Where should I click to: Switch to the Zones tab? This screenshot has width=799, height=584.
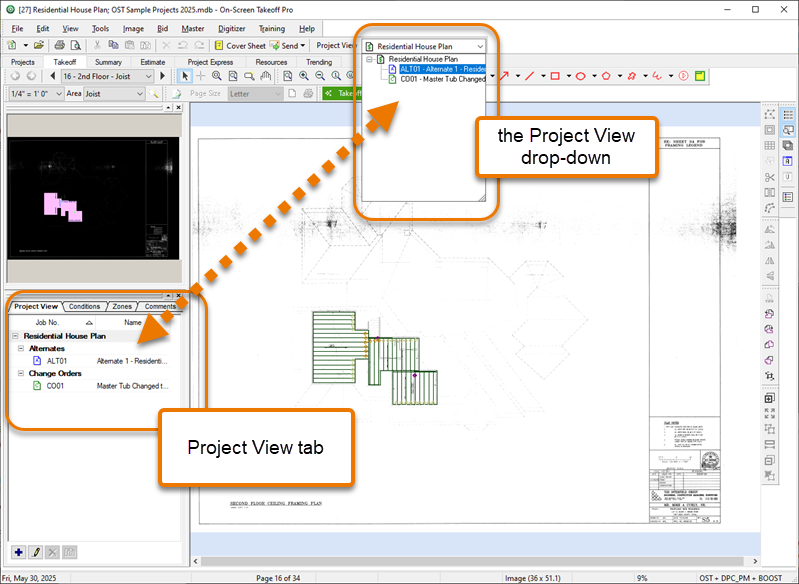122,306
